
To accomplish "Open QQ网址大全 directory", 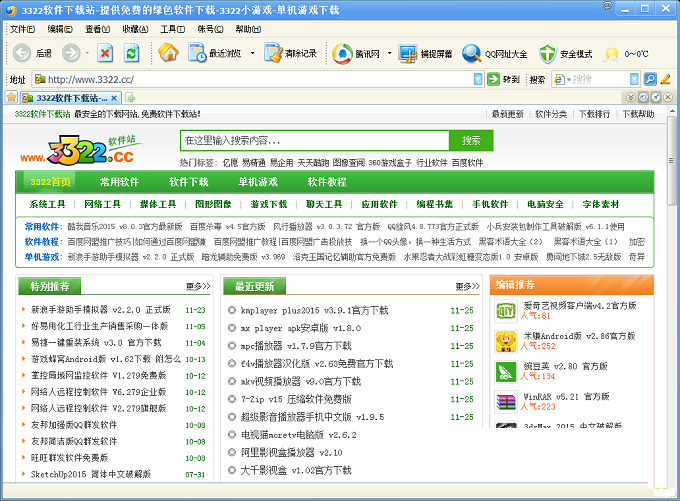I will pyautogui.click(x=494, y=53).
